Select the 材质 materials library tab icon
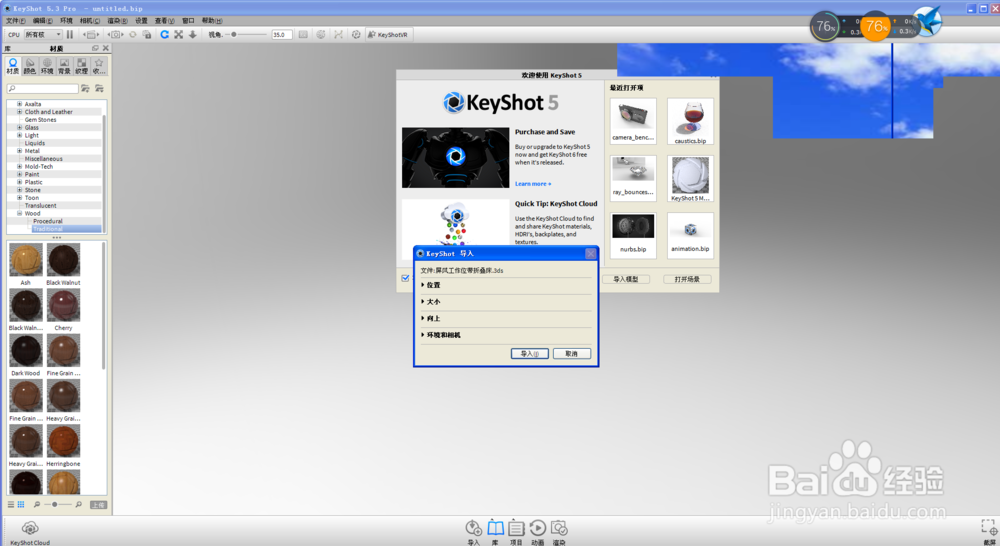The image size is (1000, 546). pyautogui.click(x=13, y=66)
